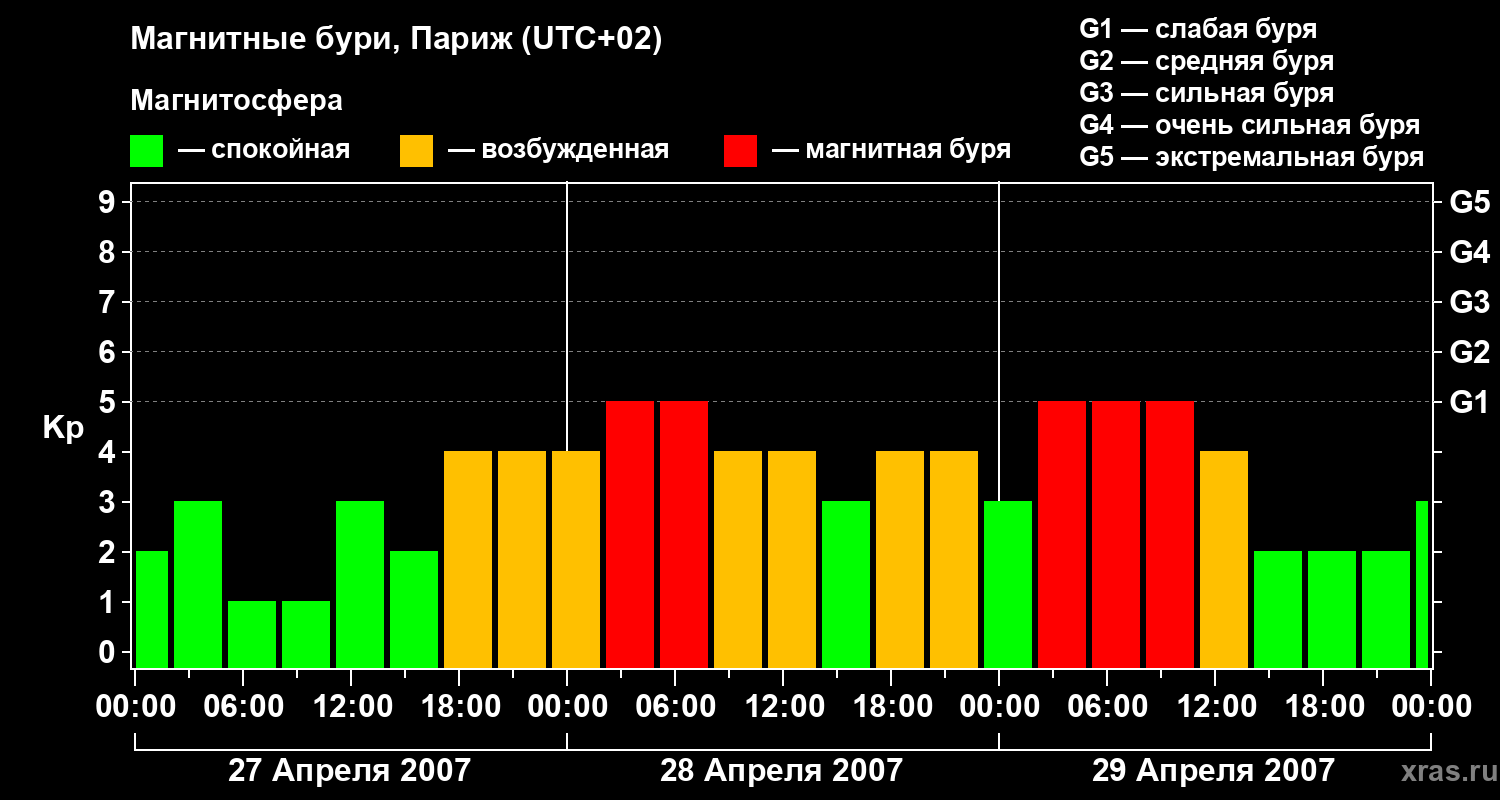
Task: Click the red bar, 29 April 03:00–06:00
Action: [1062, 535]
